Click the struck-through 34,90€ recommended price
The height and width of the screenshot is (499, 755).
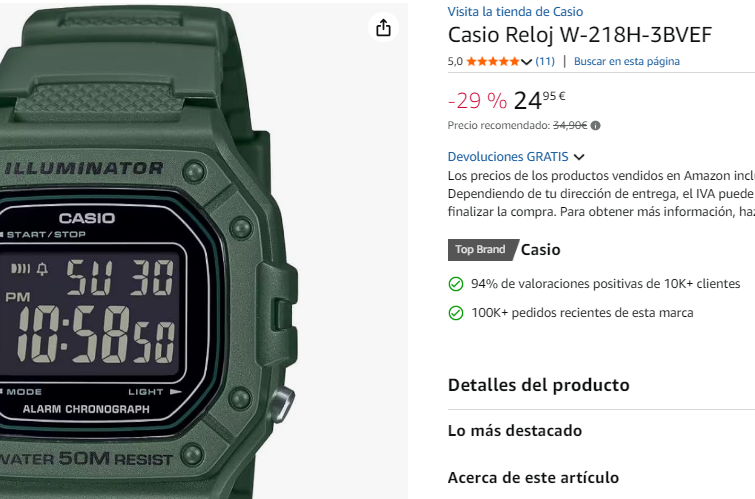tap(570, 126)
